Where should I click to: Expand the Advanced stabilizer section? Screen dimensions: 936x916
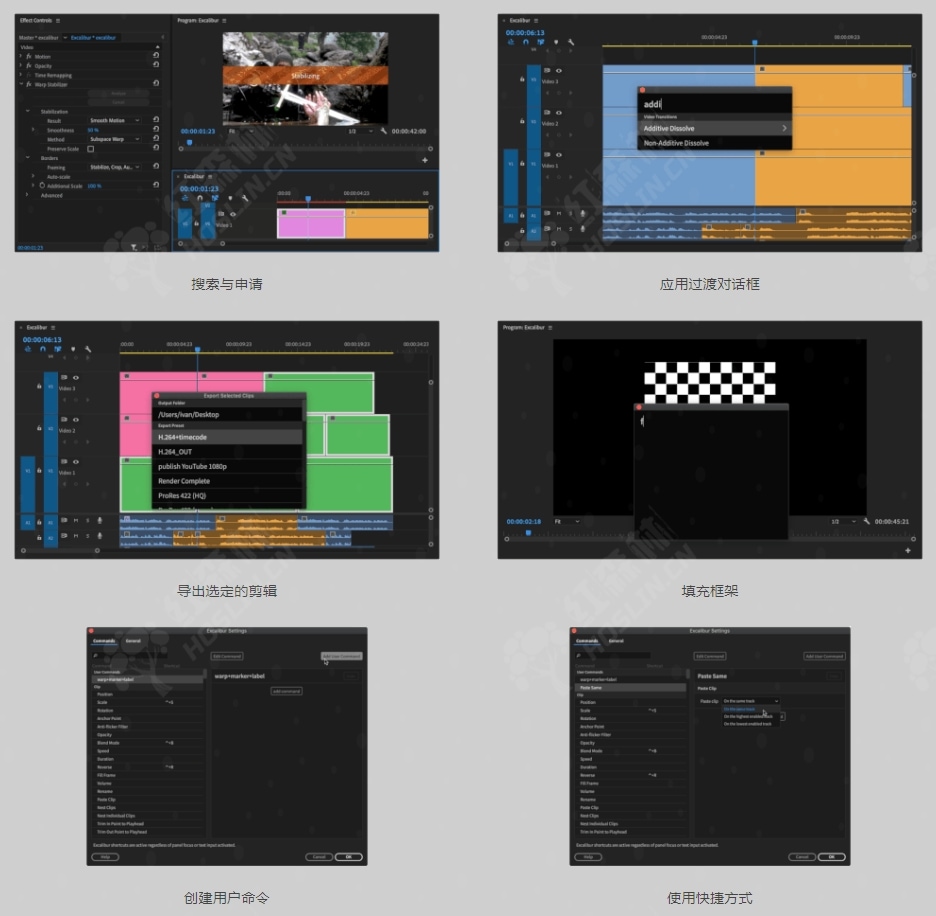(x=27, y=195)
